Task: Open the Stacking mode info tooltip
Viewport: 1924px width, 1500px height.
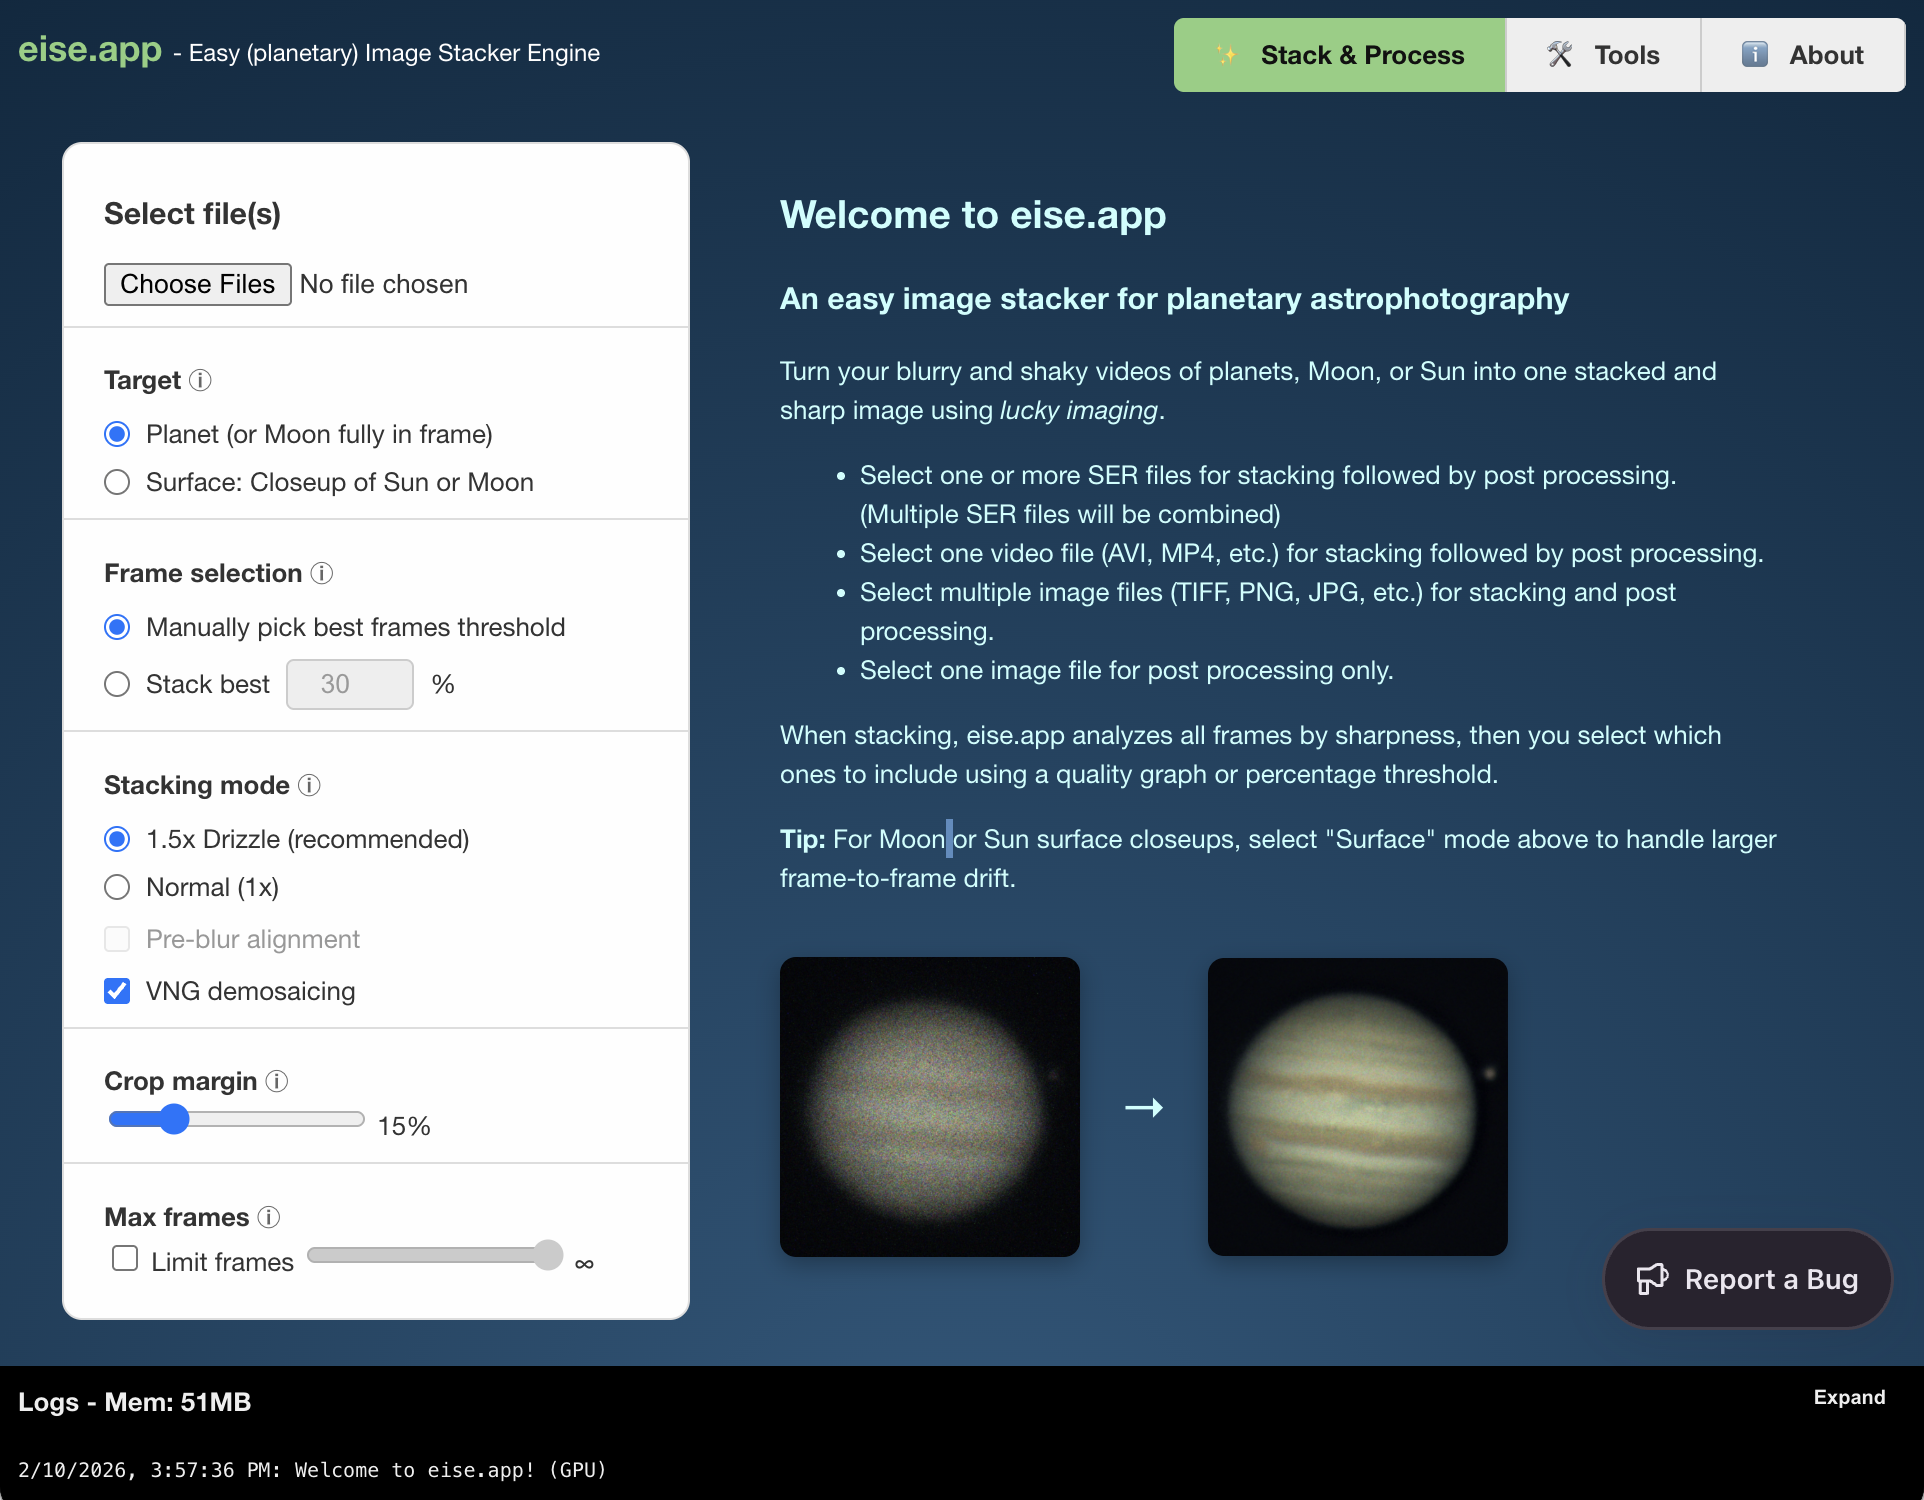Action: tap(308, 786)
